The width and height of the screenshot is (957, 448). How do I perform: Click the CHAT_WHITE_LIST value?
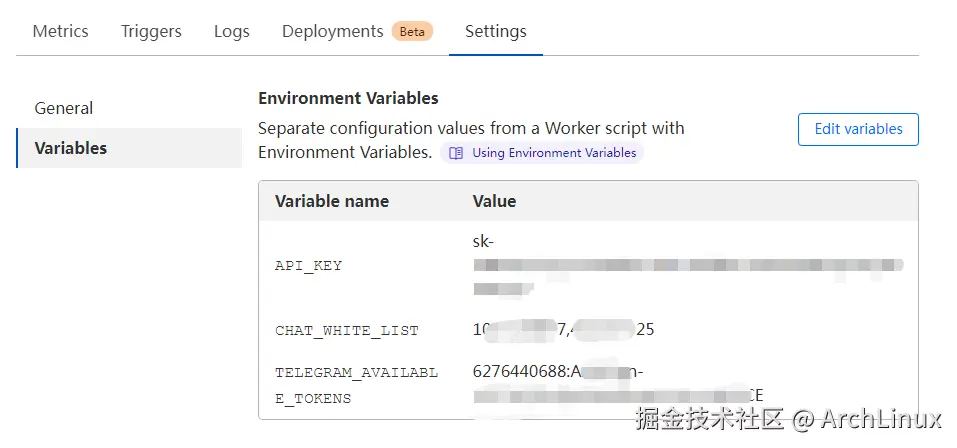pos(563,329)
